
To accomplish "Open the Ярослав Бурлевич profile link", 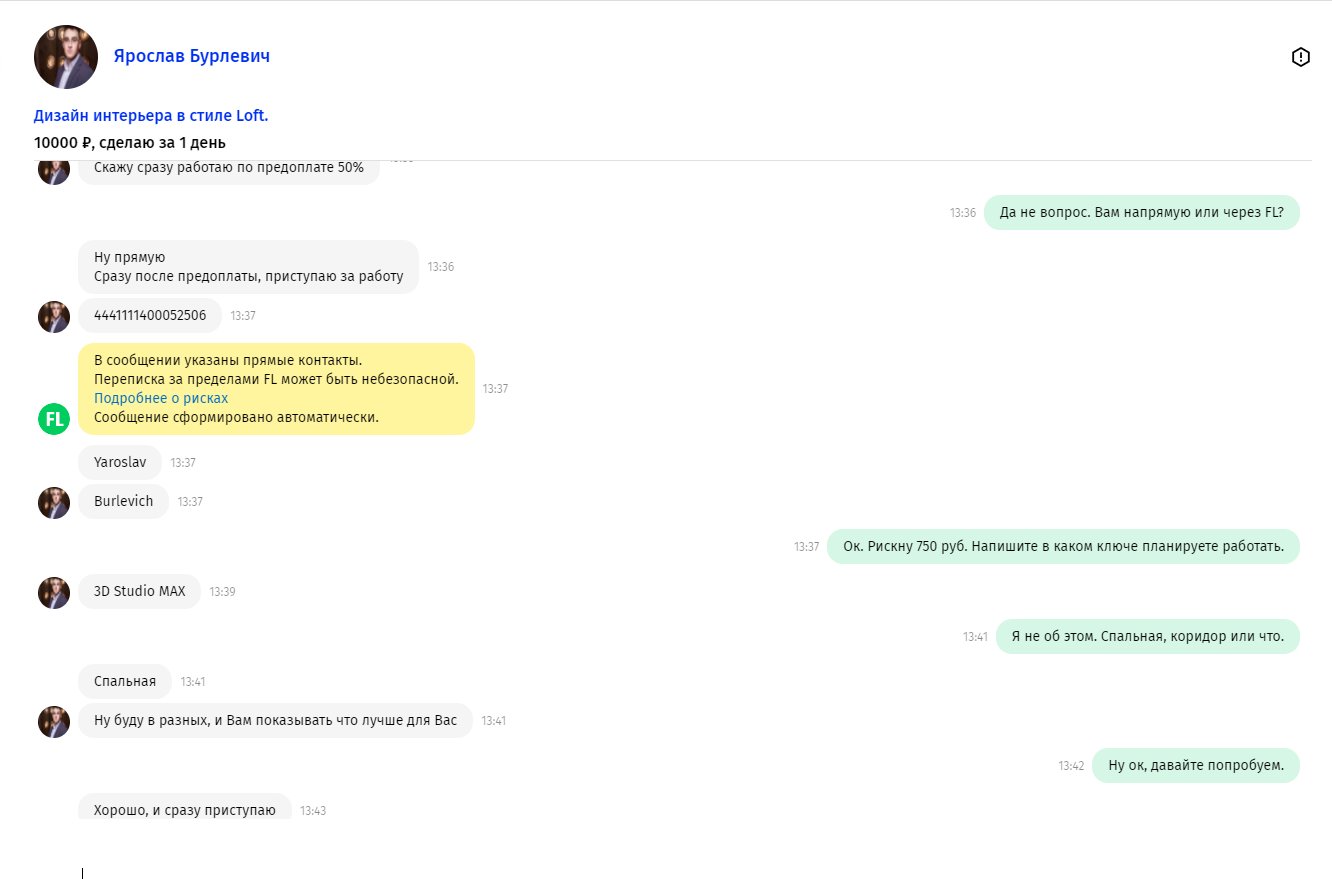I will 191,56.
